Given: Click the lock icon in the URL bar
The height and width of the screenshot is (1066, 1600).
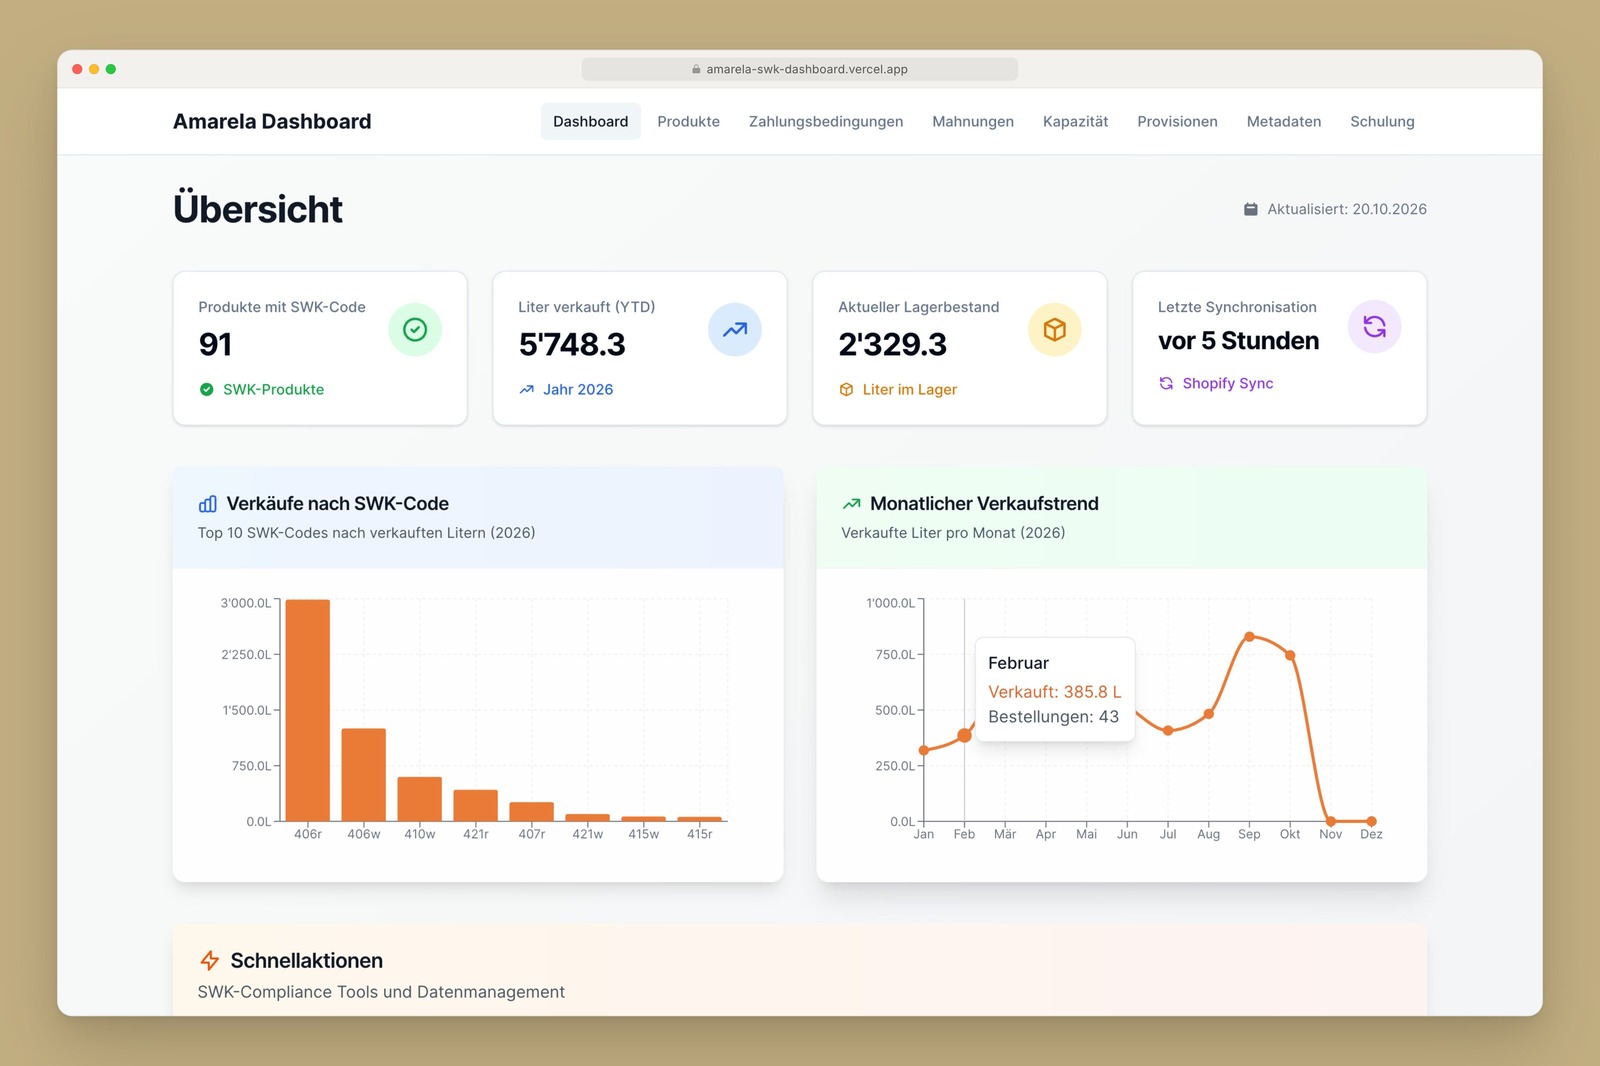Looking at the screenshot, I should tap(697, 70).
